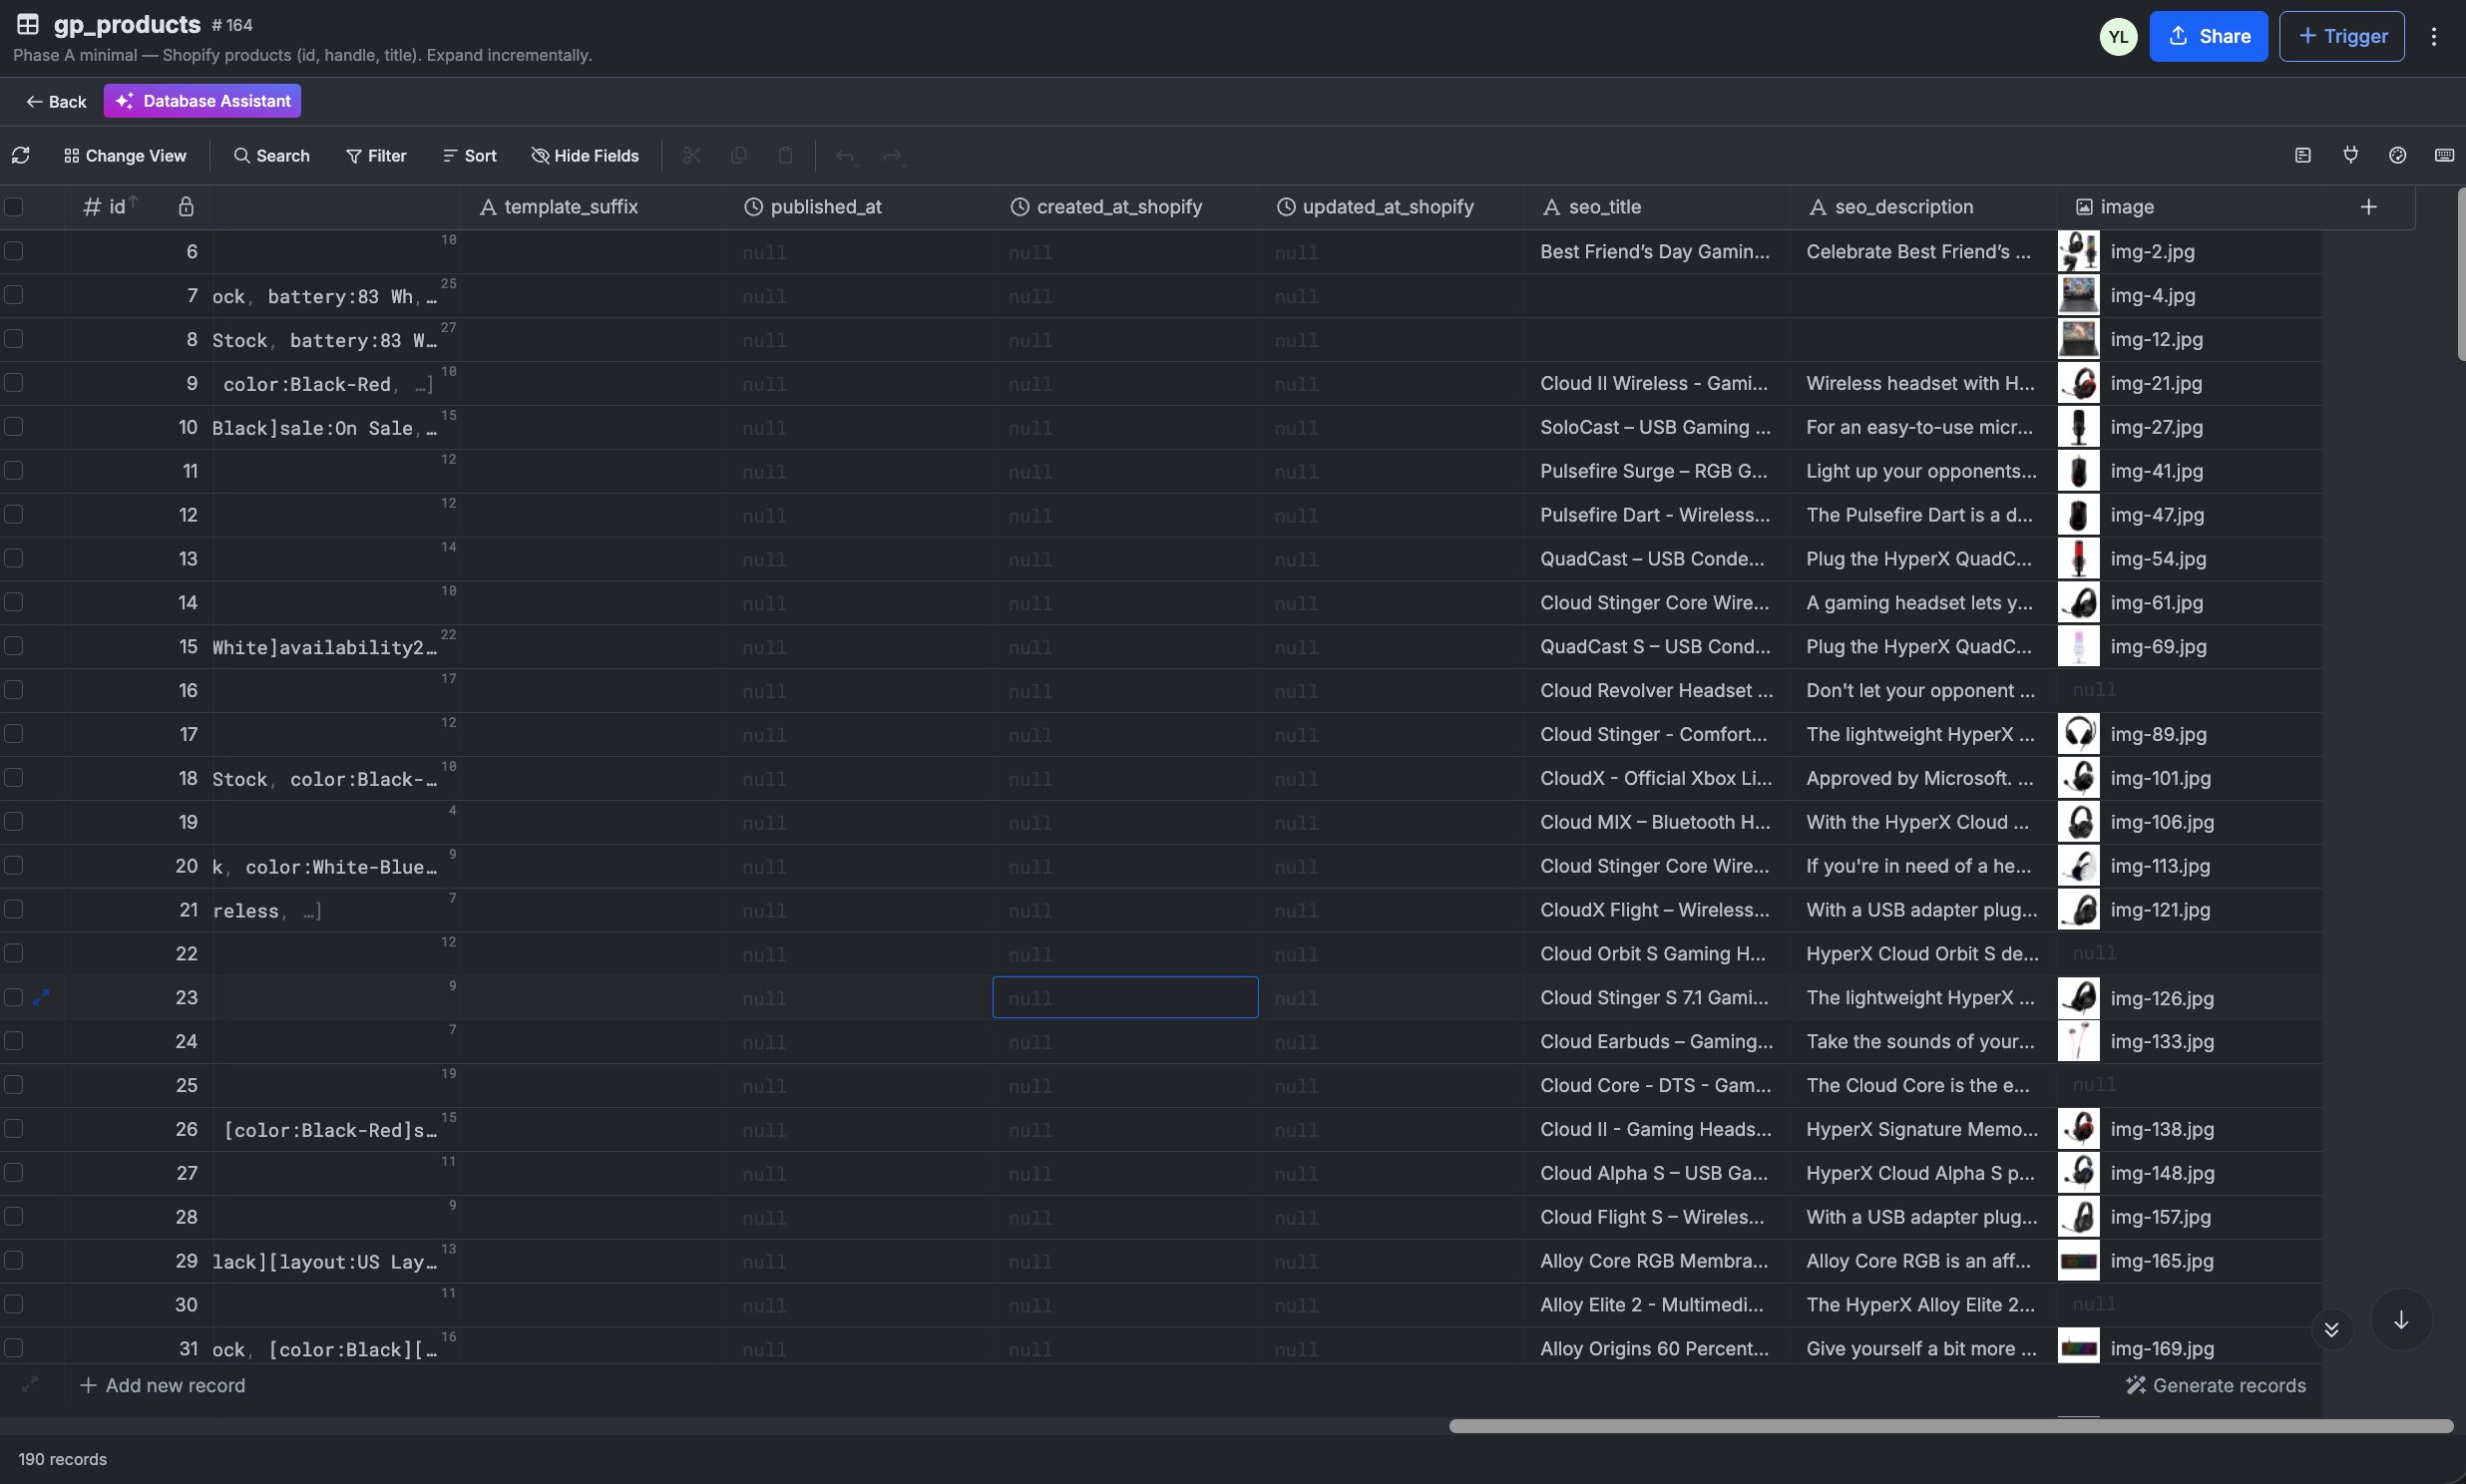This screenshot has height=1484, width=2466.
Task: Open the Database Assistant
Action: coord(202,101)
